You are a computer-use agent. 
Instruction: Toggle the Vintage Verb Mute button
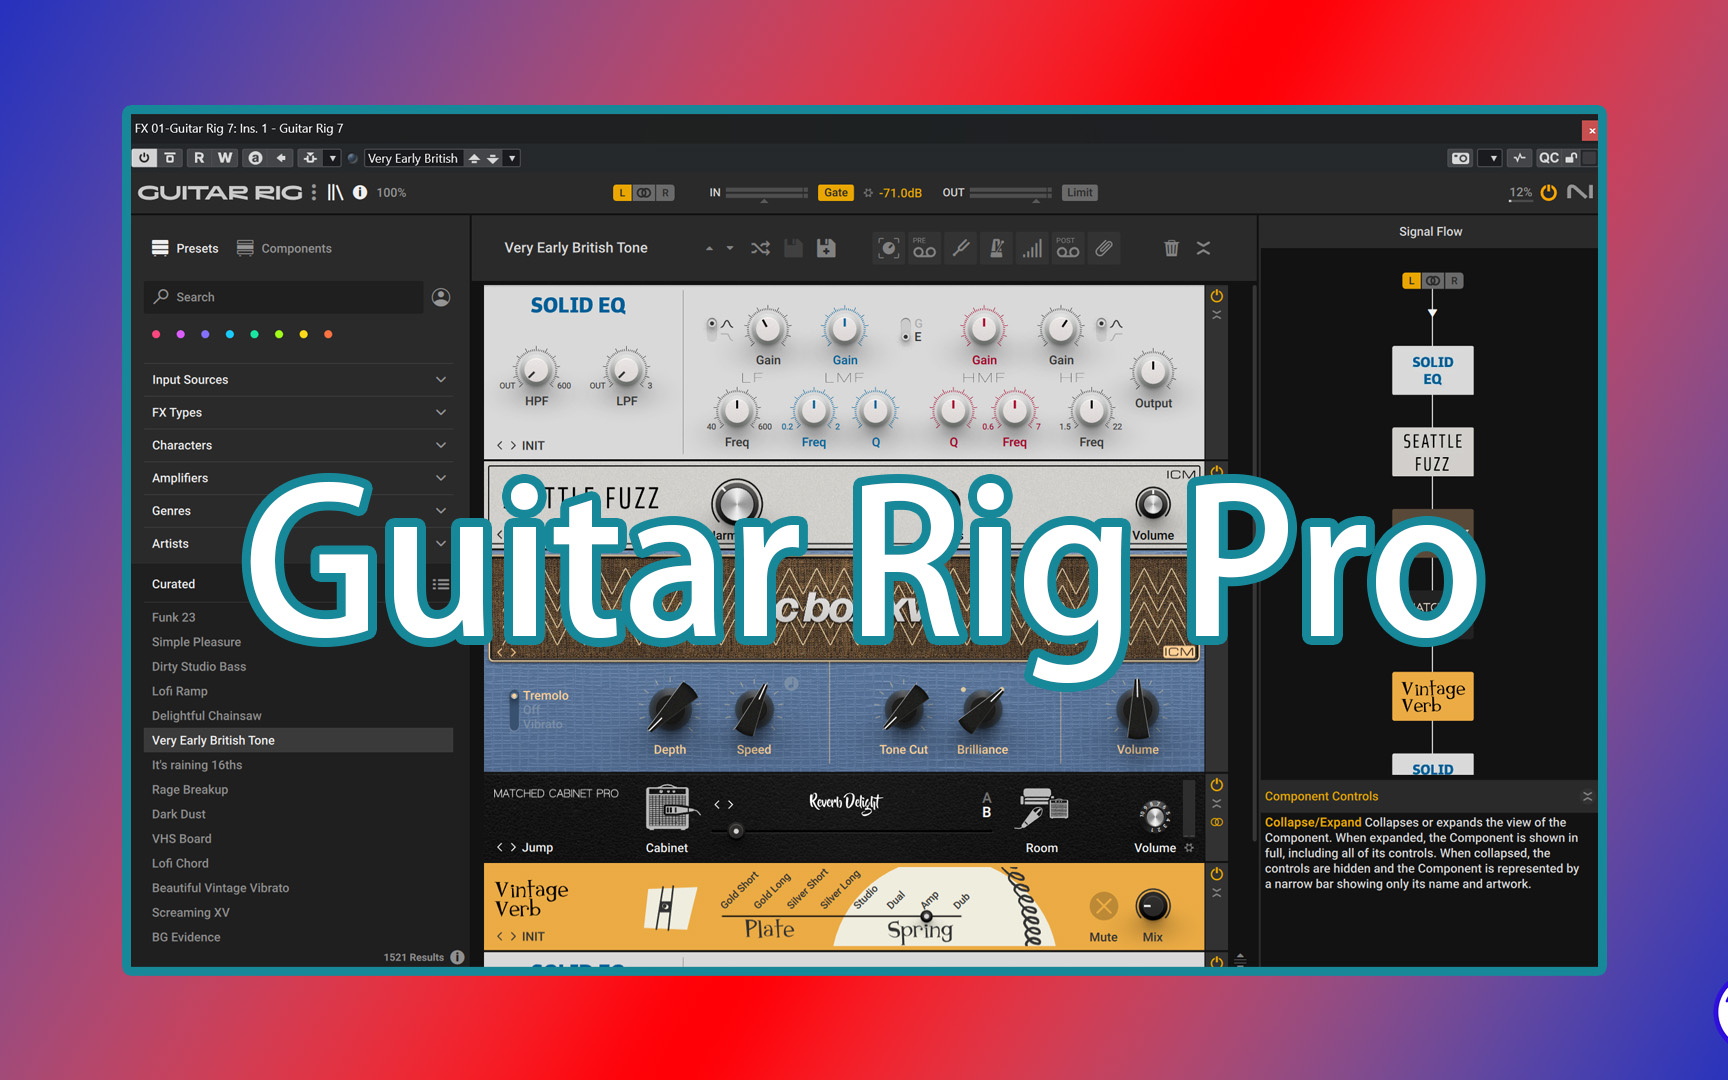point(1104,906)
